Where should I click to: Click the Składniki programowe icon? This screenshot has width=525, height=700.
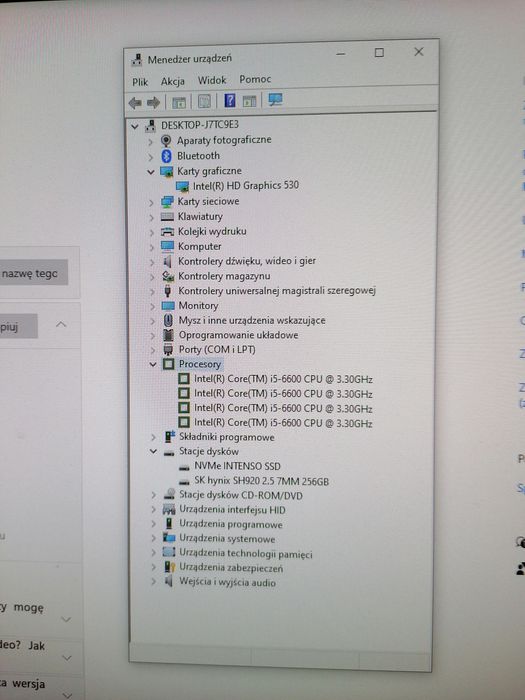[170, 436]
